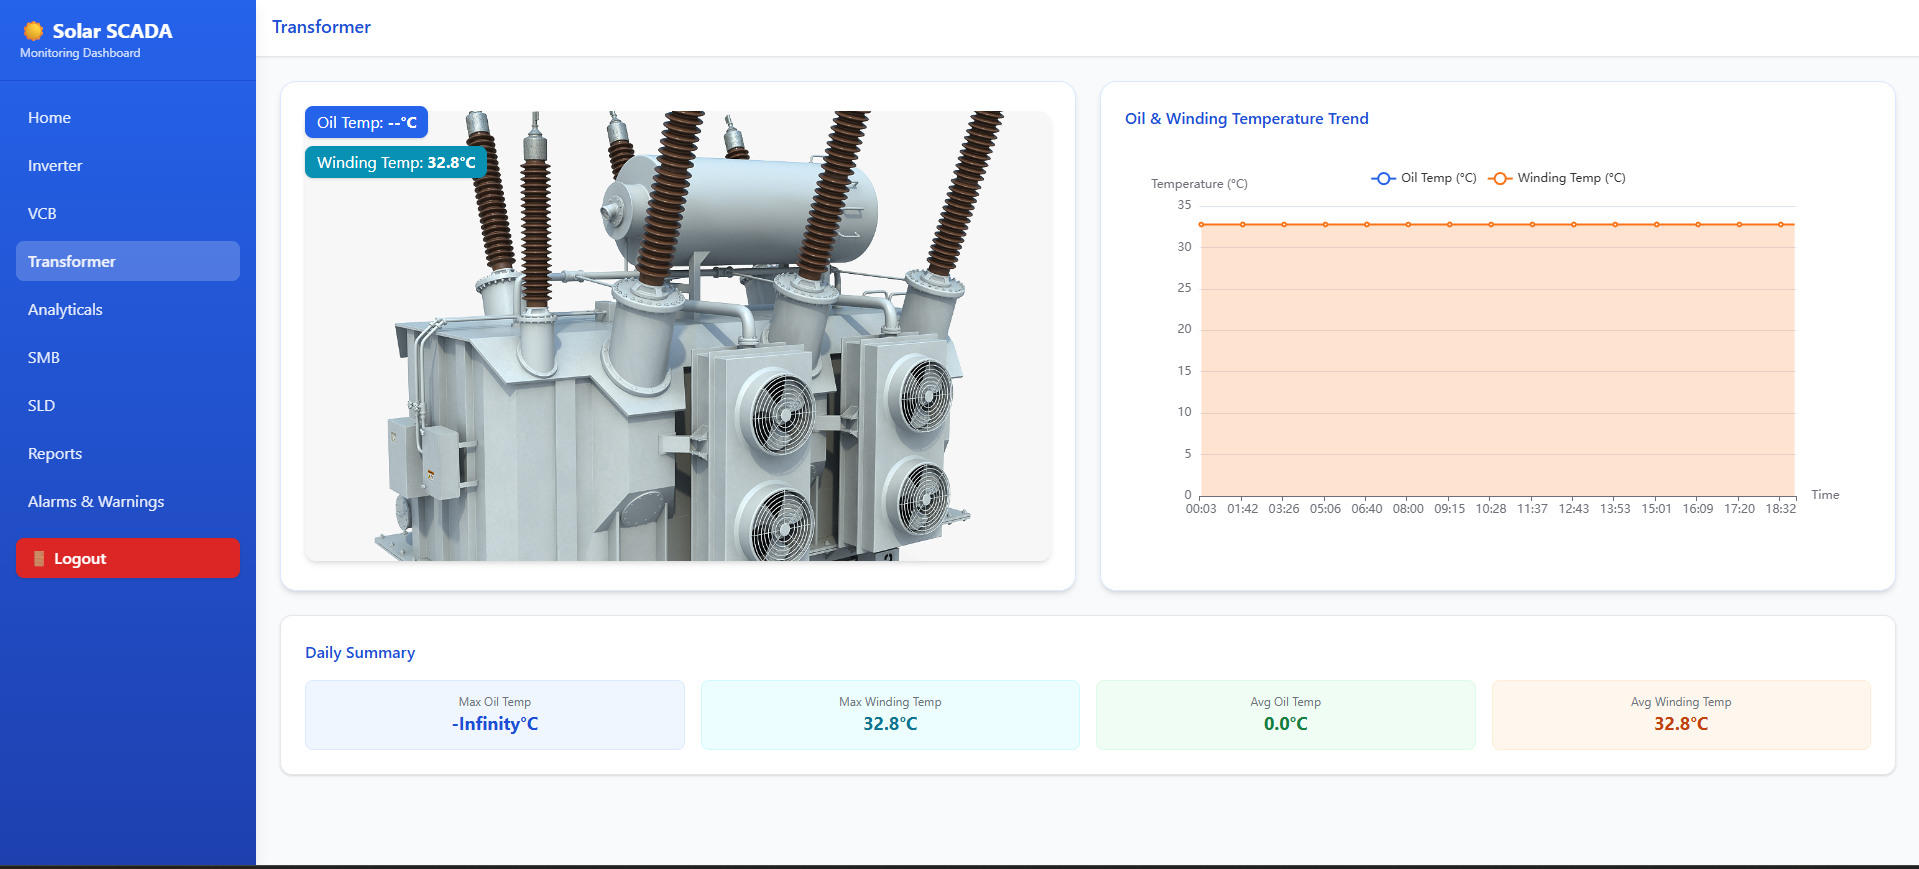Click the Oil Temp badge on image

(366, 122)
